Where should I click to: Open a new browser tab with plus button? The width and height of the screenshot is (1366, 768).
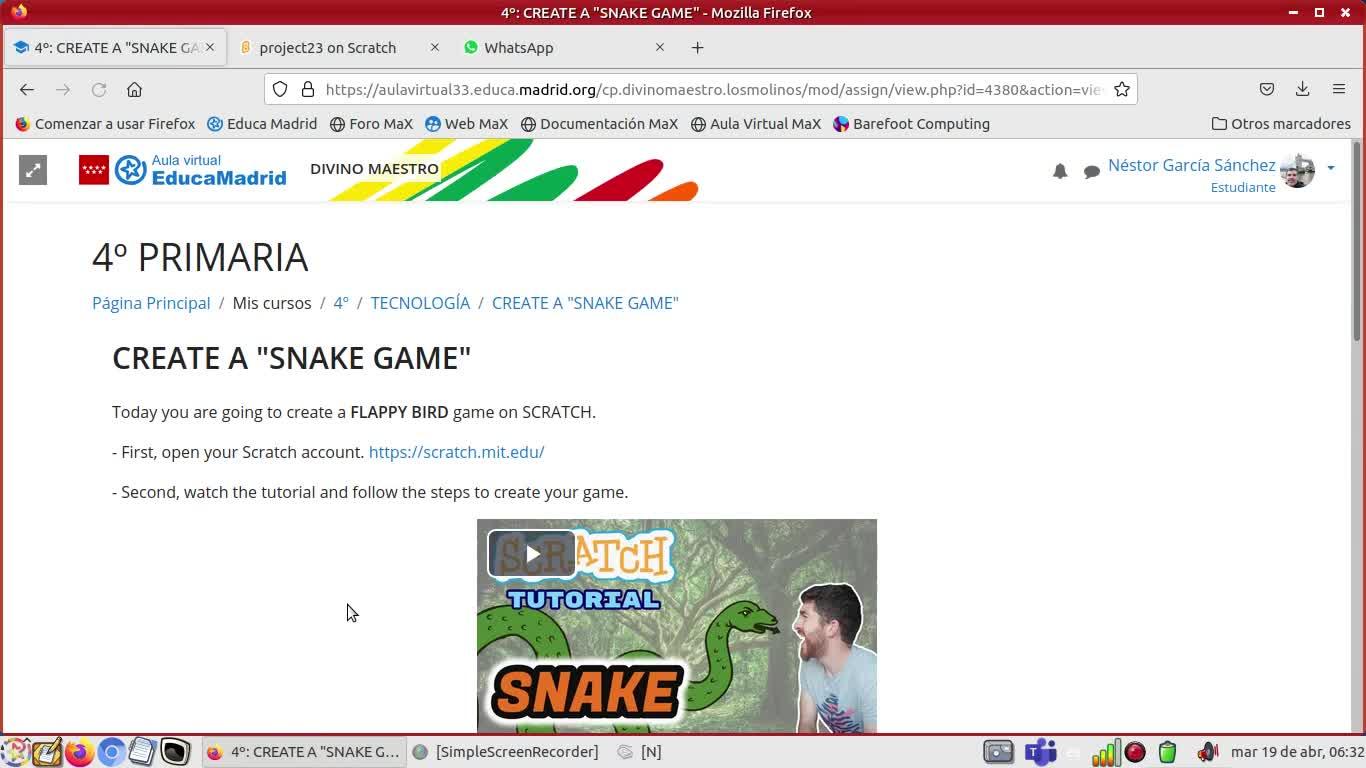(x=698, y=48)
